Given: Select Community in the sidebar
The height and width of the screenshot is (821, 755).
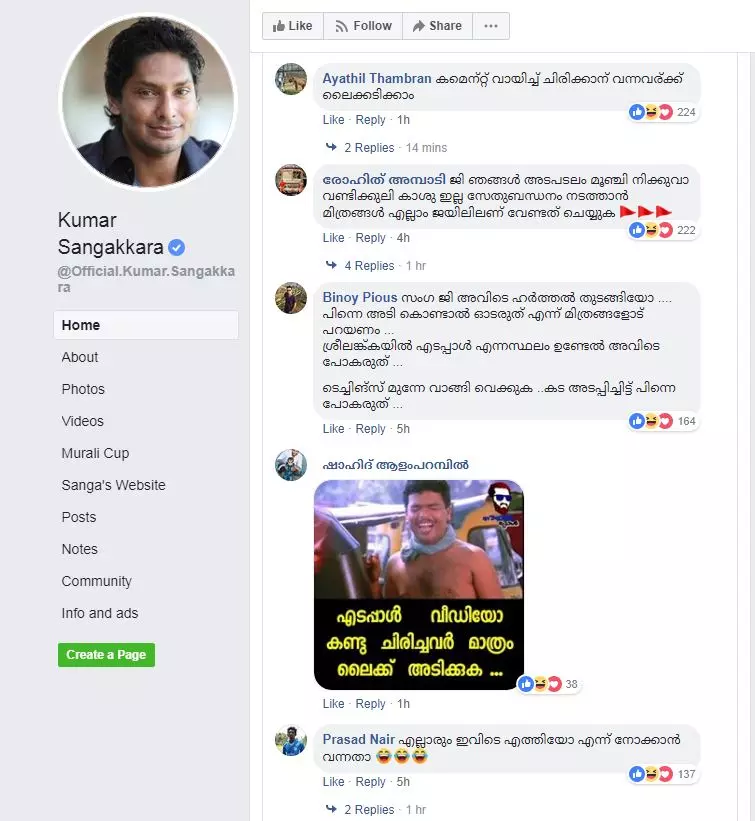Looking at the screenshot, I should click(x=96, y=581).
